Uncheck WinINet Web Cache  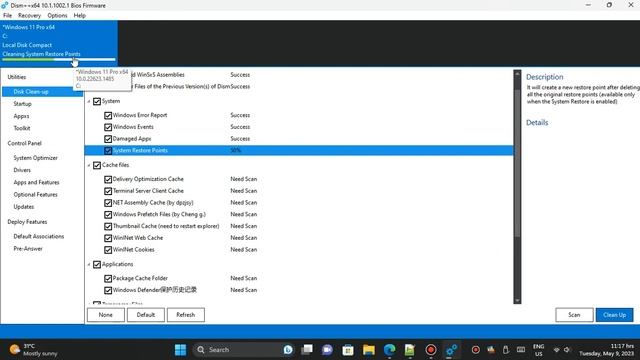click(108, 238)
